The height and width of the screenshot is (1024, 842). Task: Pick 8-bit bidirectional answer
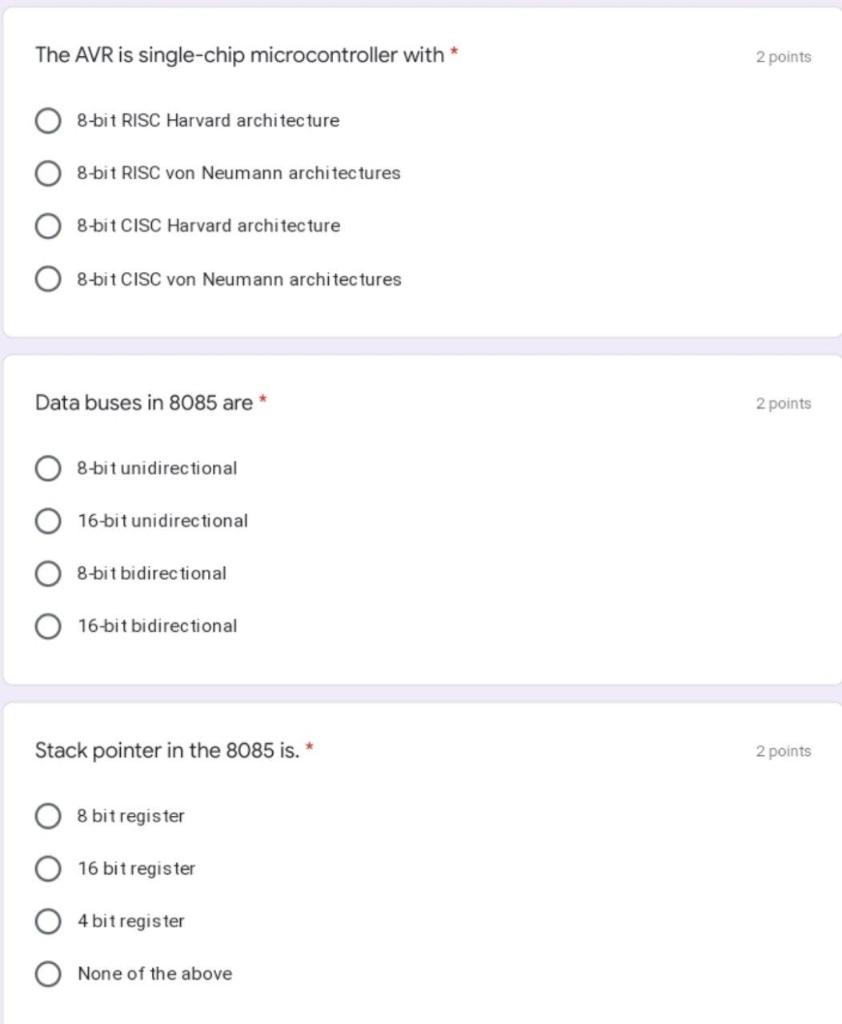tap(48, 573)
